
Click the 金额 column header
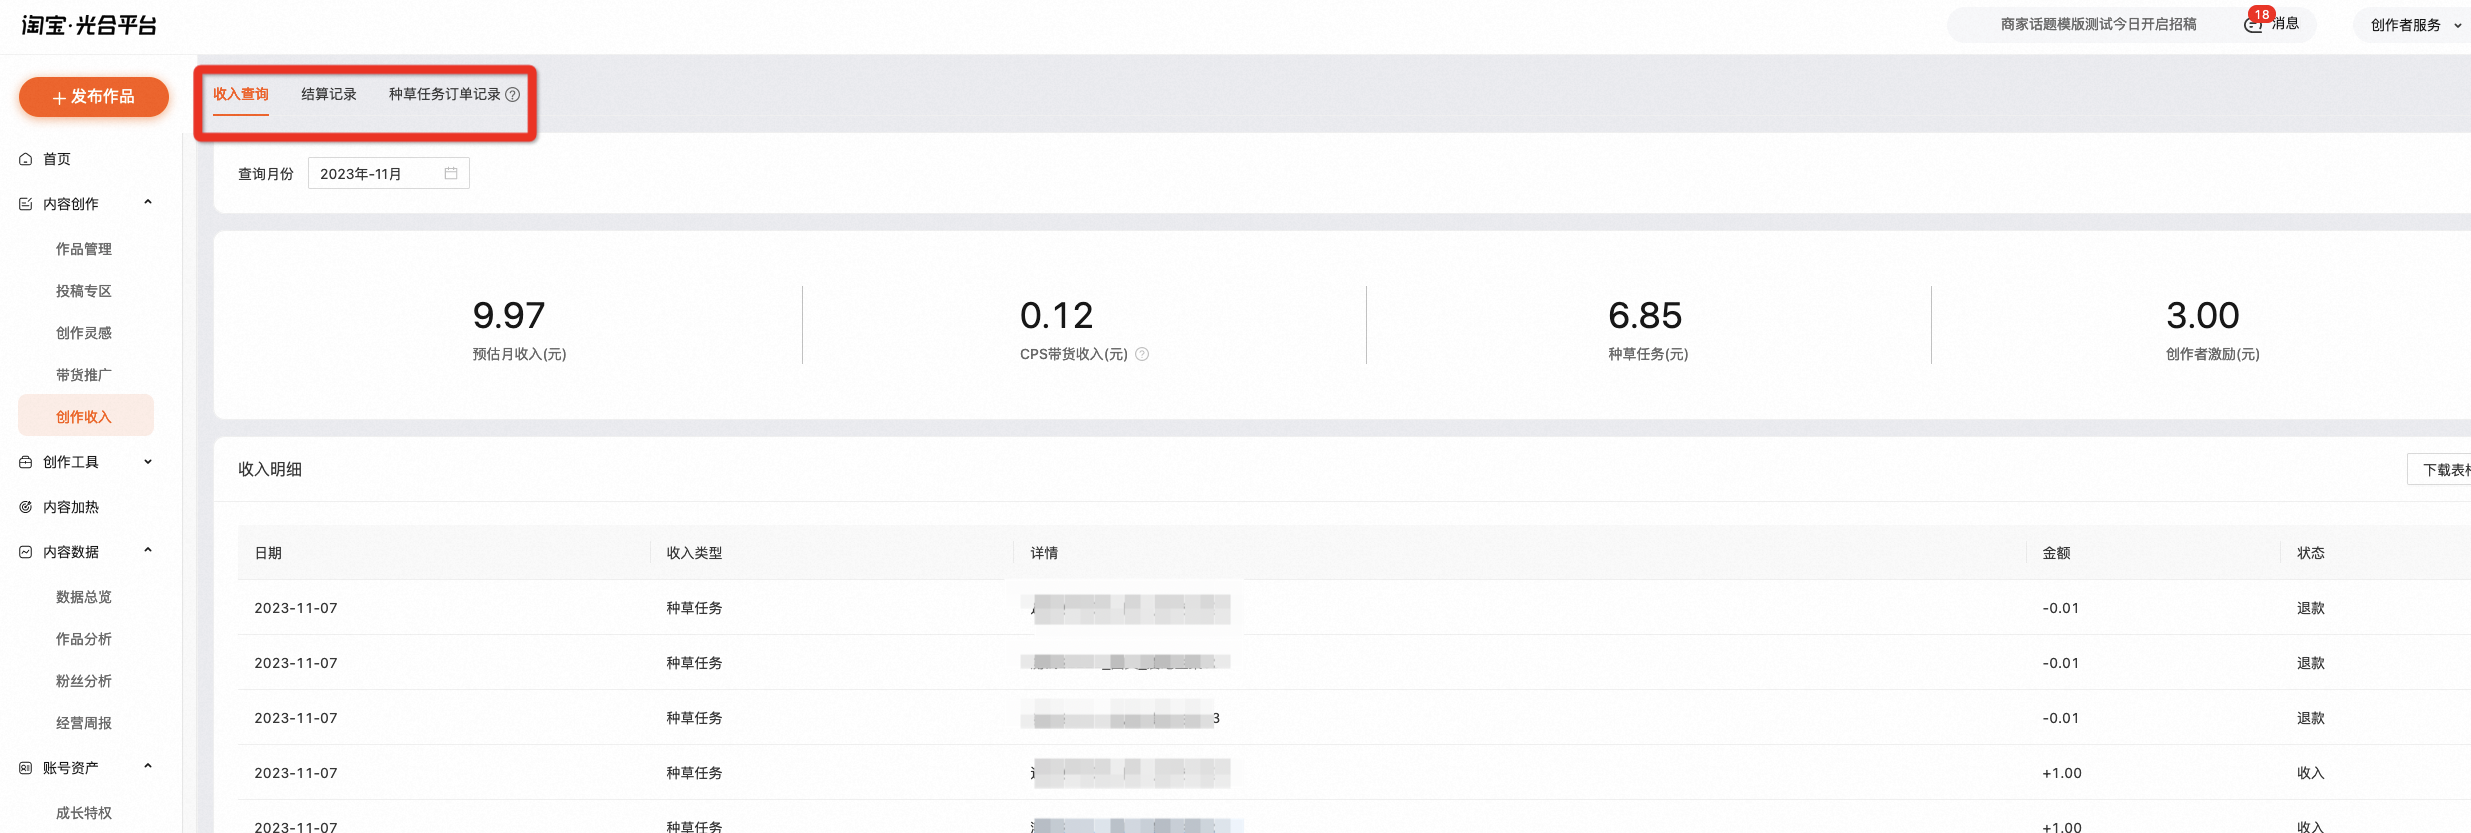pyautogui.click(x=2056, y=553)
